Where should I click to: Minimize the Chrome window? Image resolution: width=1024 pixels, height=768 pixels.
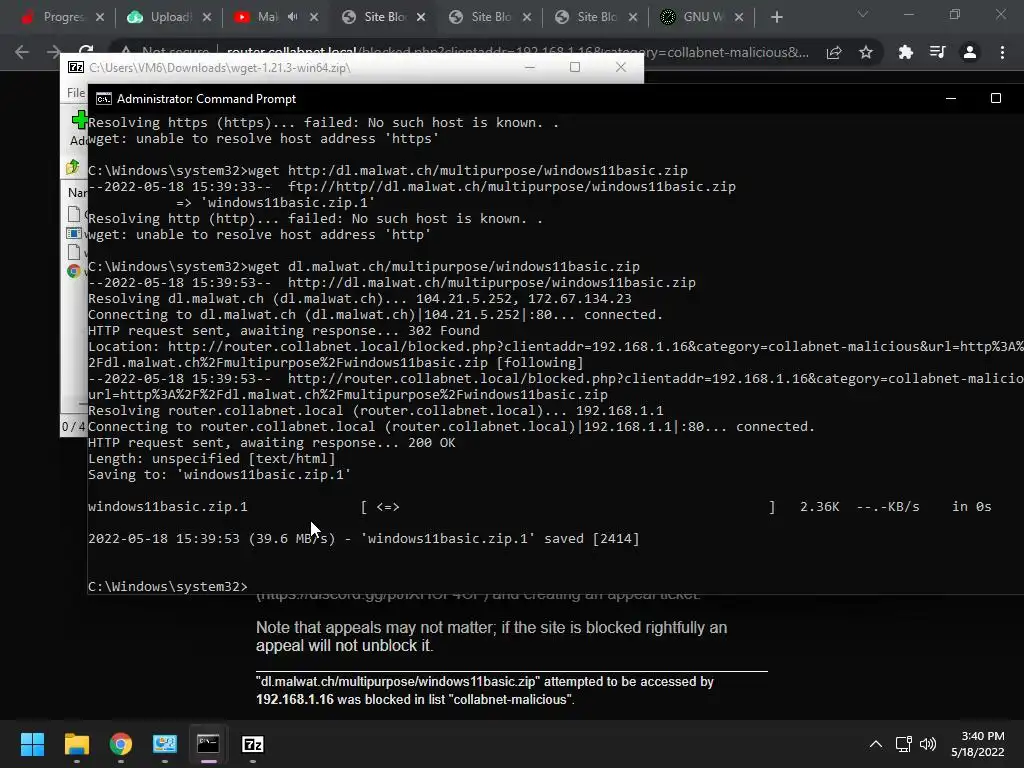tap(908, 14)
